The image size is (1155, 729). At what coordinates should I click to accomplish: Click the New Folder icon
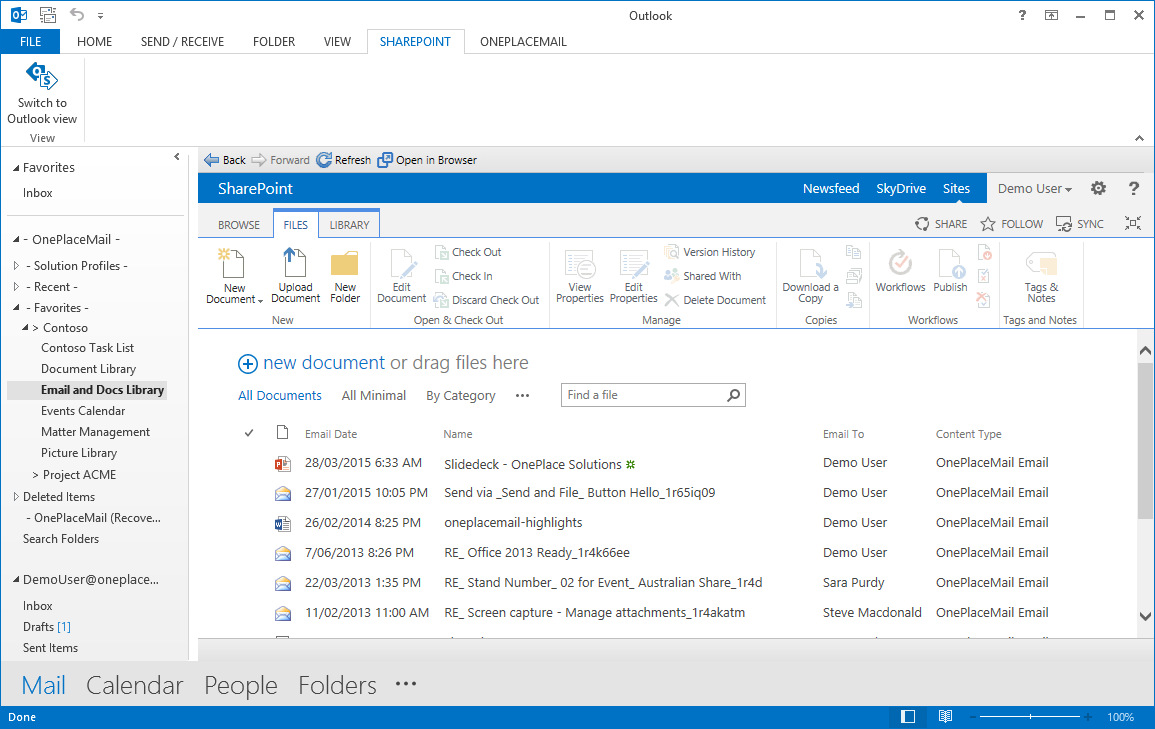(x=345, y=264)
